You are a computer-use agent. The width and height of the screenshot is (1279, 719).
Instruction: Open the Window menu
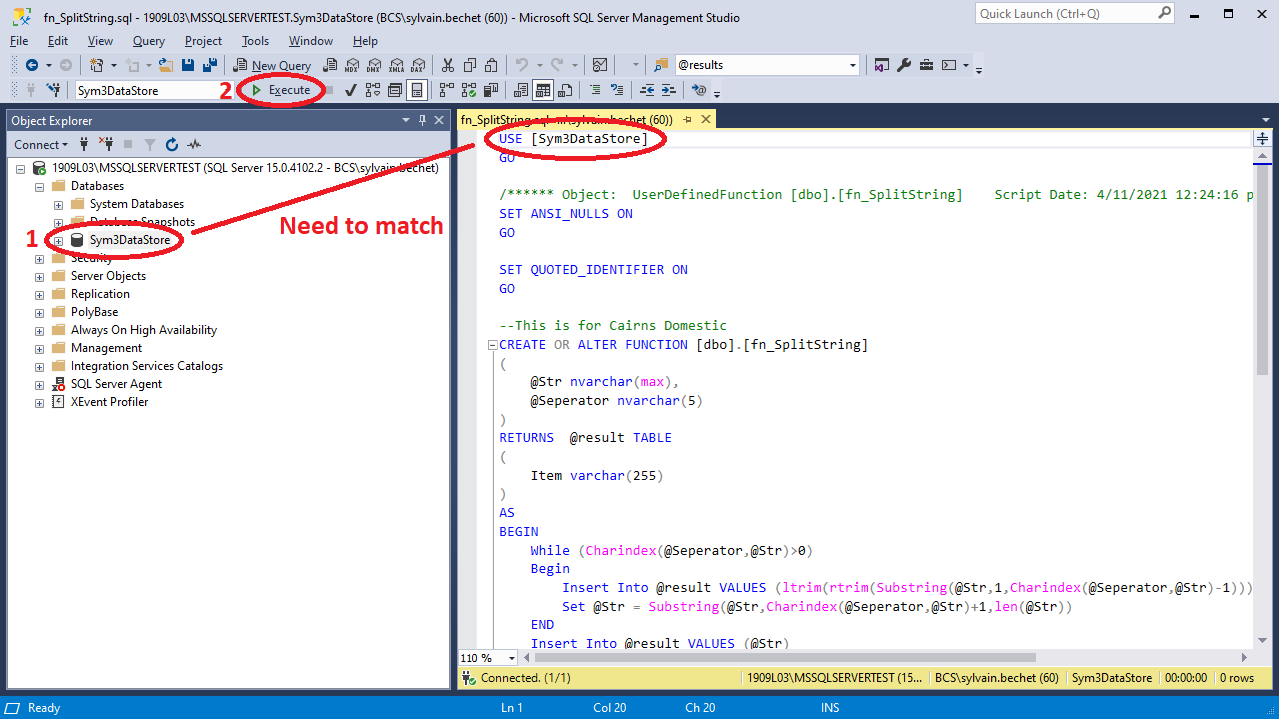[311, 41]
